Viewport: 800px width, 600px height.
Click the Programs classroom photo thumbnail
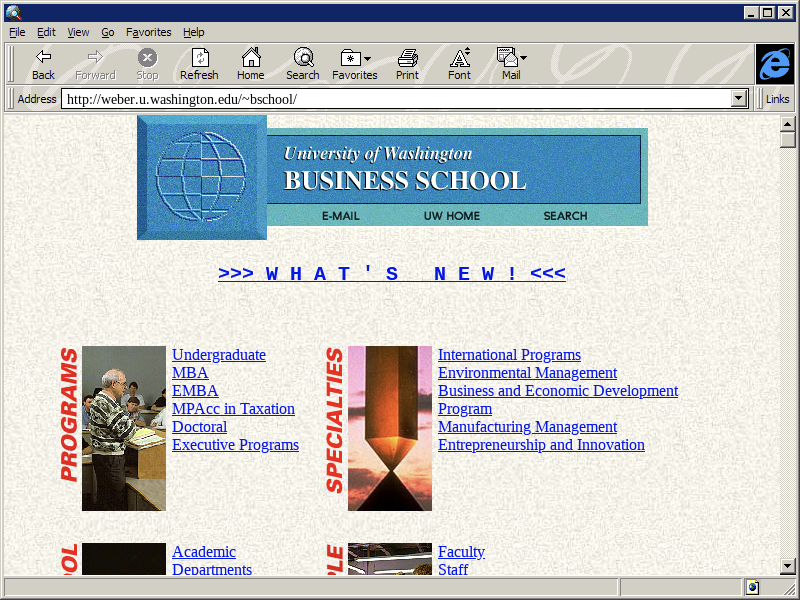coord(123,428)
